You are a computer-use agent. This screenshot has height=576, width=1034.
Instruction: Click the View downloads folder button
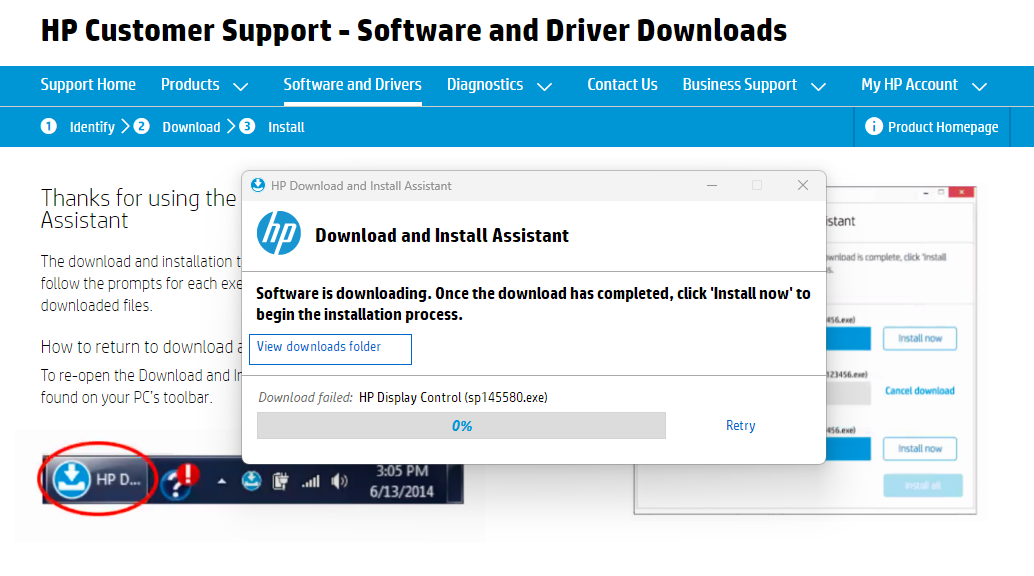[x=330, y=349]
